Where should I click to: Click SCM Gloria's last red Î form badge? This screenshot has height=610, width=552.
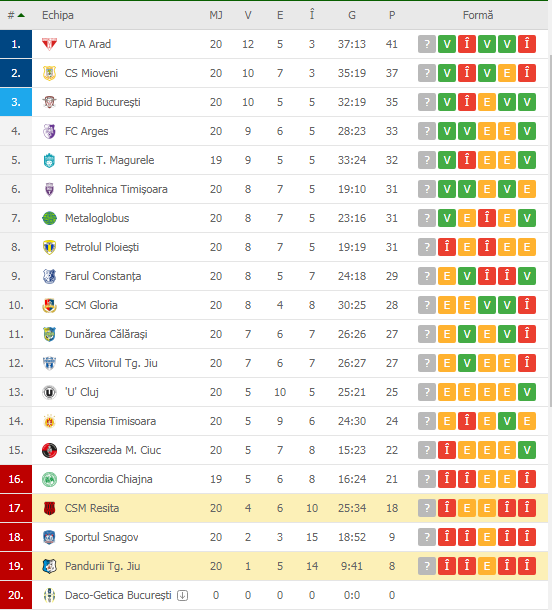(x=527, y=305)
